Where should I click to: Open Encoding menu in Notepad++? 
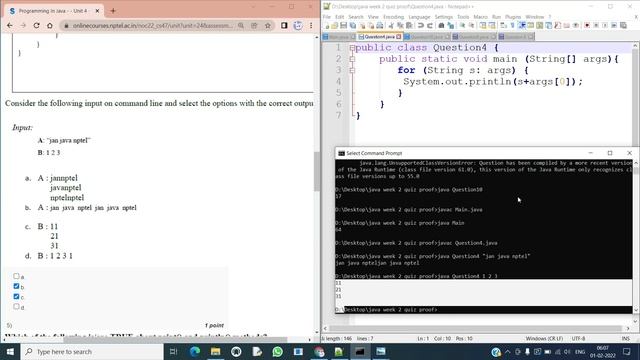[393, 17]
